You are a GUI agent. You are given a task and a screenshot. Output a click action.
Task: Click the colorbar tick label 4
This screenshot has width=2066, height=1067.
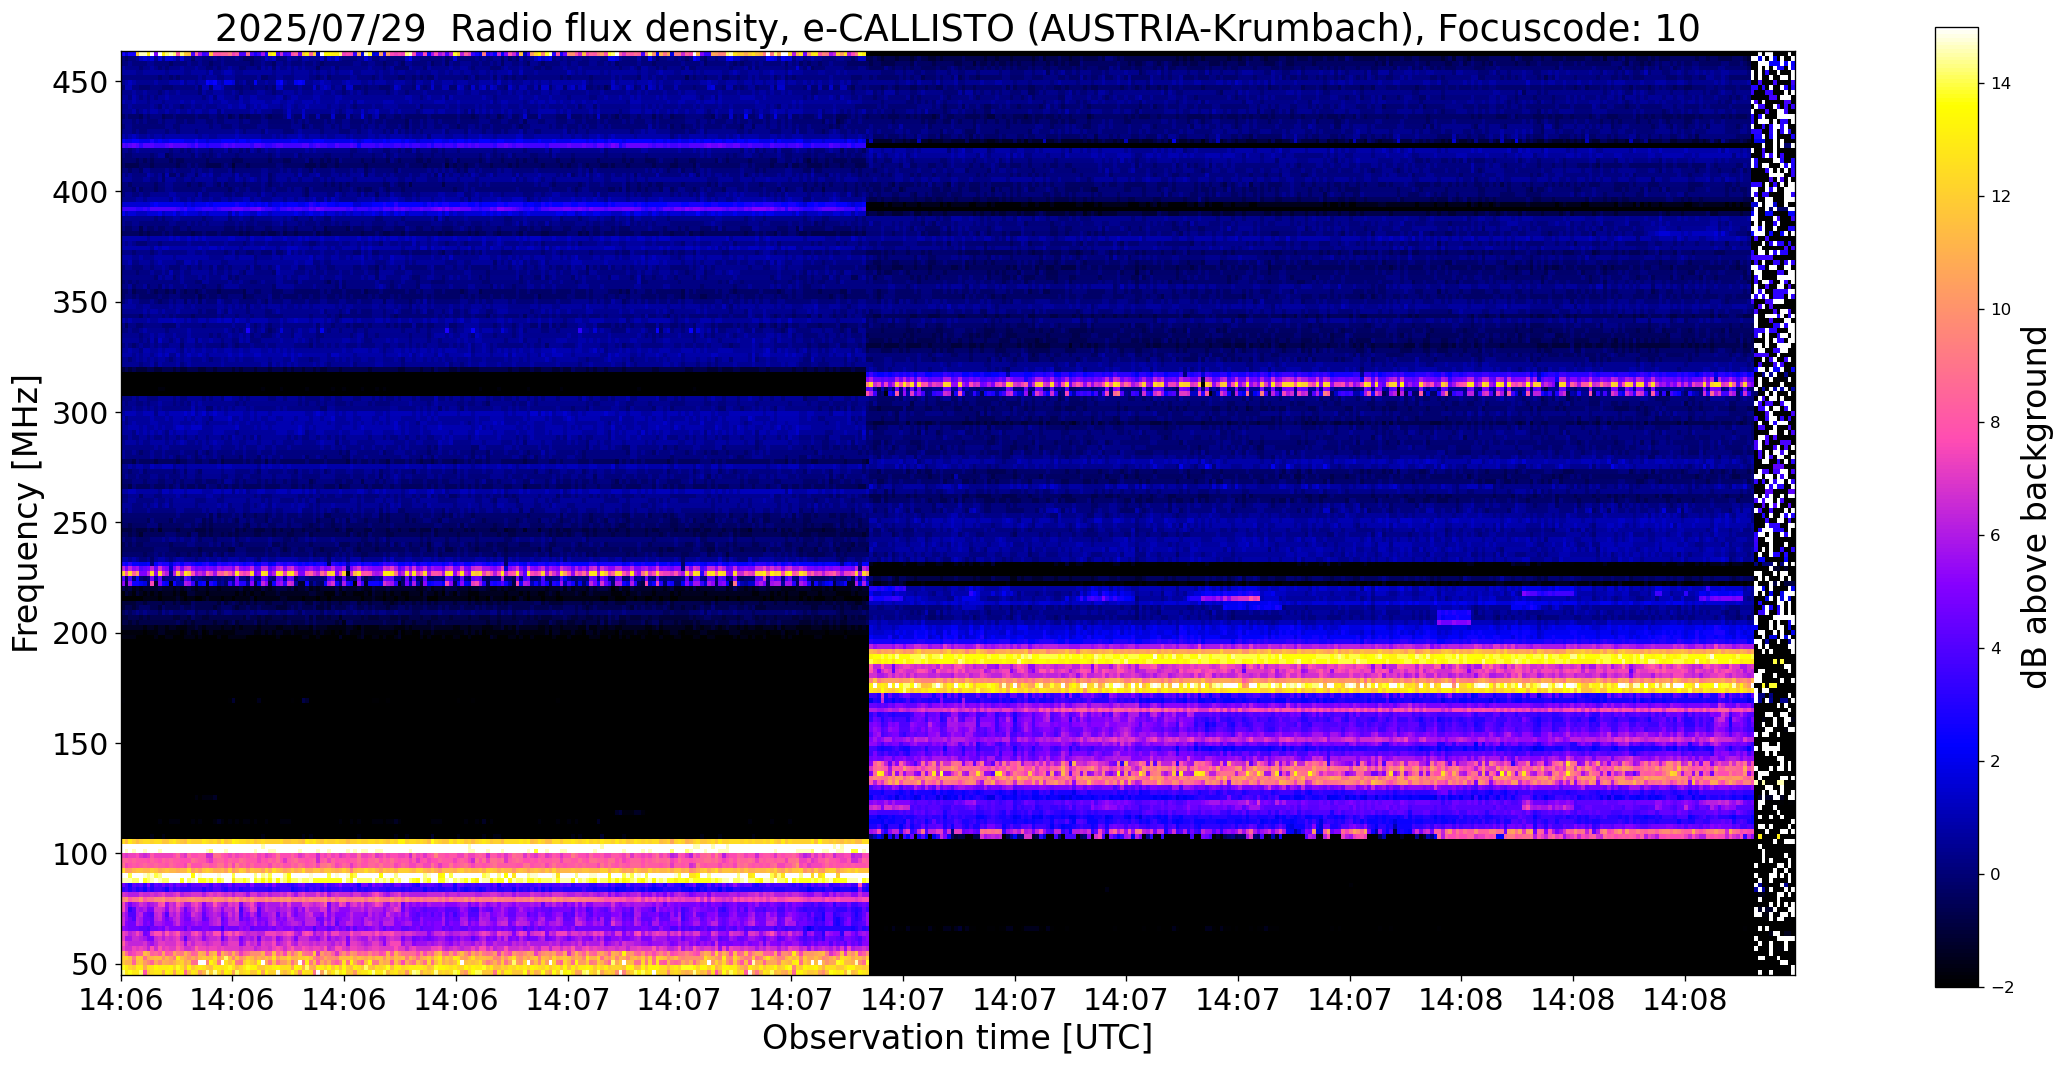tap(1996, 649)
